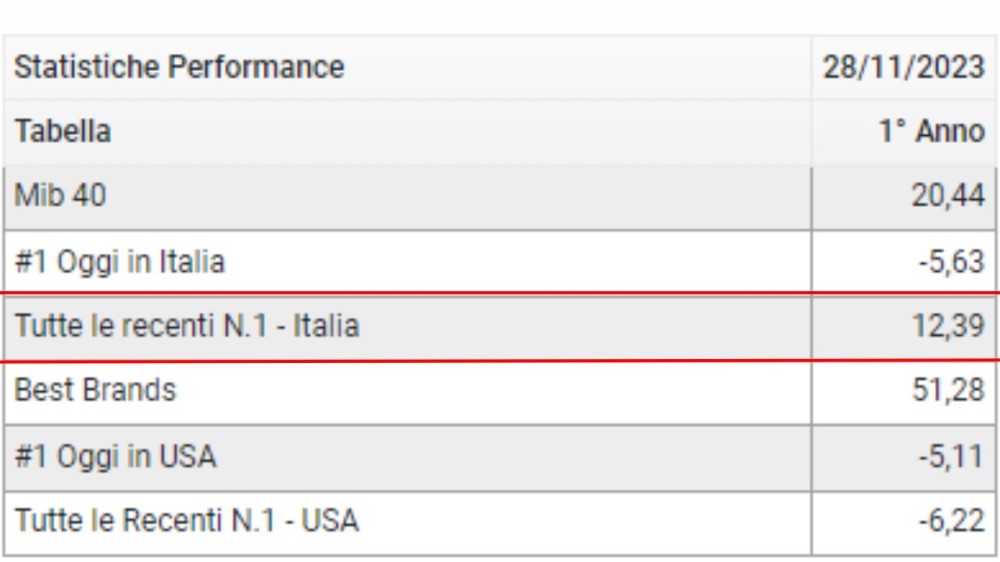The width and height of the screenshot is (1000, 562).
Task: Select the 20,44 value cell
Action: 947,196
